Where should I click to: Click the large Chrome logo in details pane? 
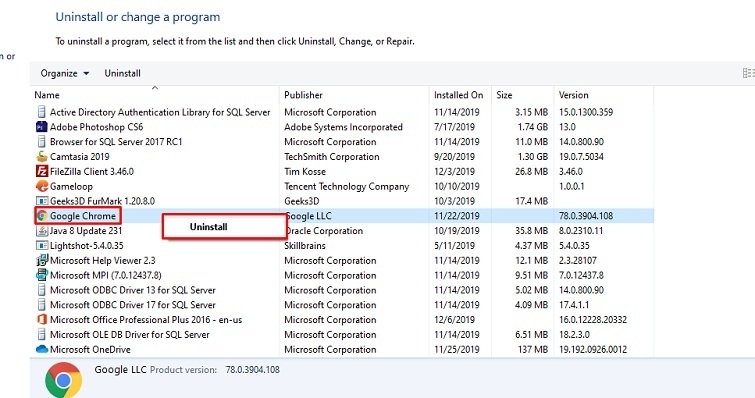[x=64, y=380]
